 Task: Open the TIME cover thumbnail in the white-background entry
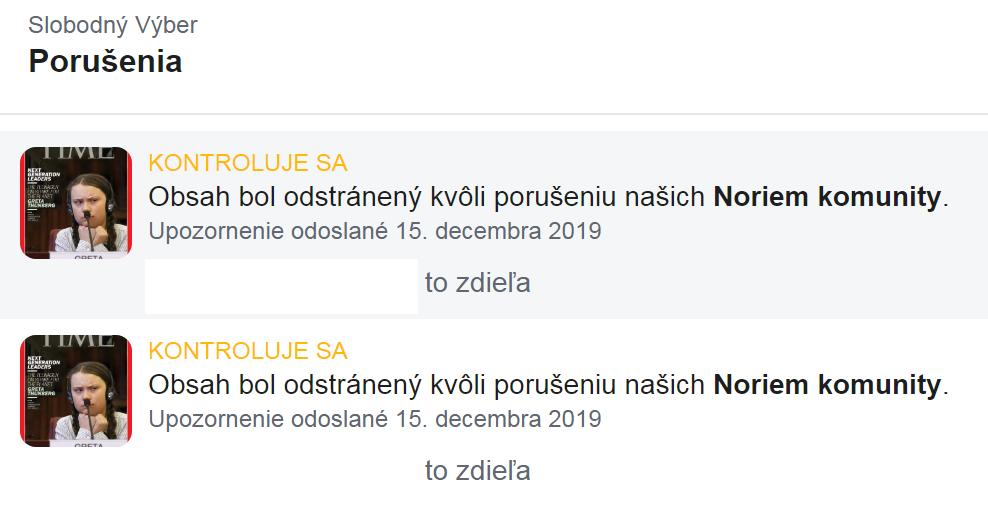76,390
